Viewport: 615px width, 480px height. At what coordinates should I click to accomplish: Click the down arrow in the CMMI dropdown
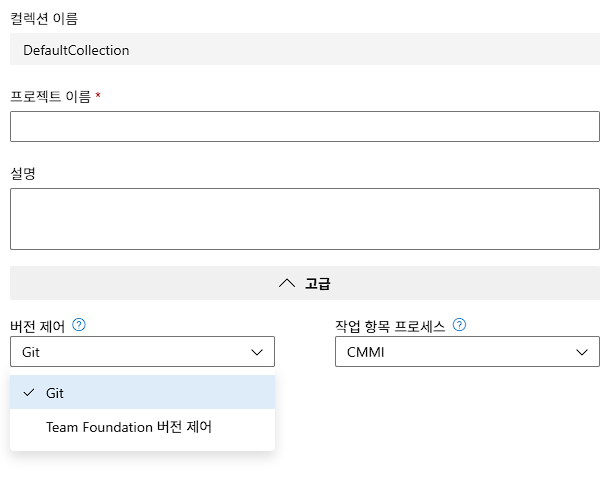click(x=582, y=352)
